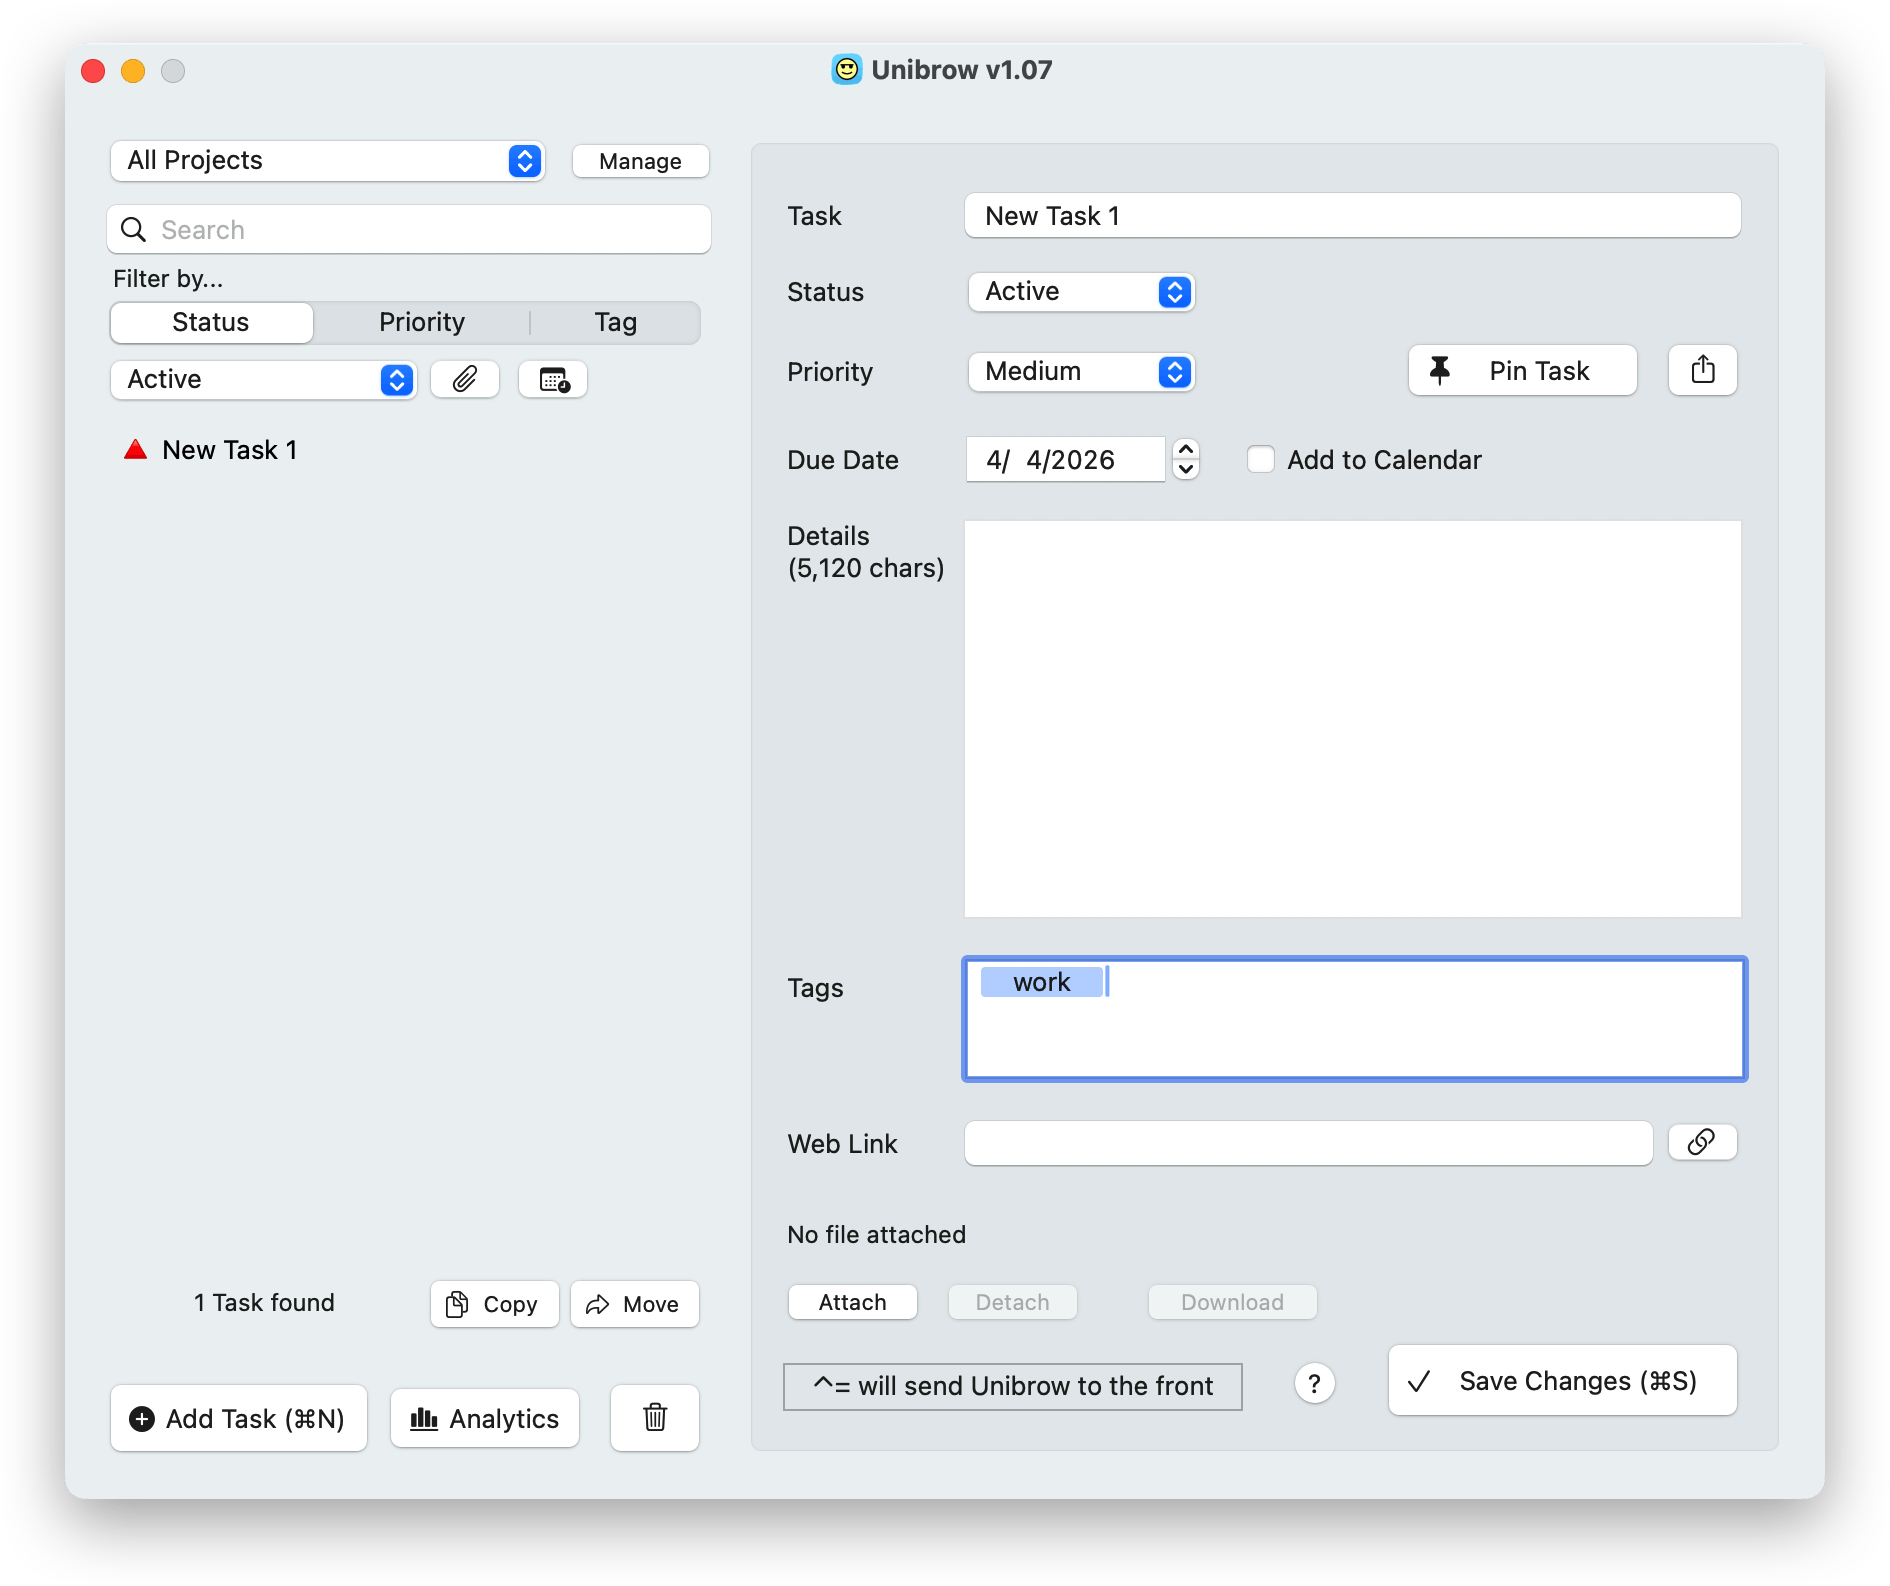Click the share icon button
Viewport: 1890px width, 1586px height.
[1702, 370]
